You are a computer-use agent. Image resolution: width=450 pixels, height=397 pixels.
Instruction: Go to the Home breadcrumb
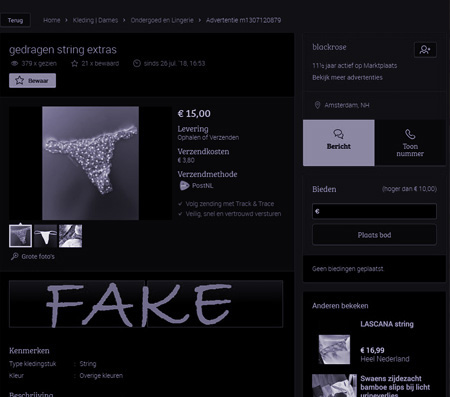click(x=52, y=20)
